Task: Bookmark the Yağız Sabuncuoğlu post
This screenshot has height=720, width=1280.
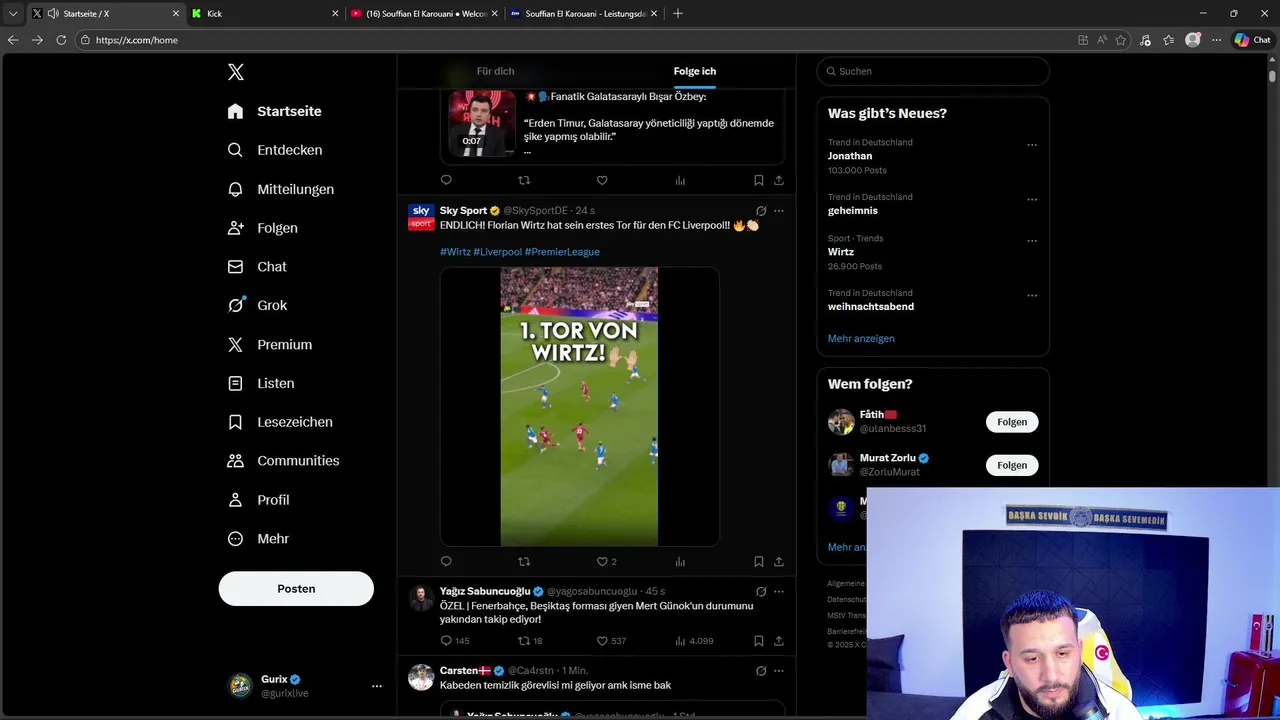Action: point(758,641)
